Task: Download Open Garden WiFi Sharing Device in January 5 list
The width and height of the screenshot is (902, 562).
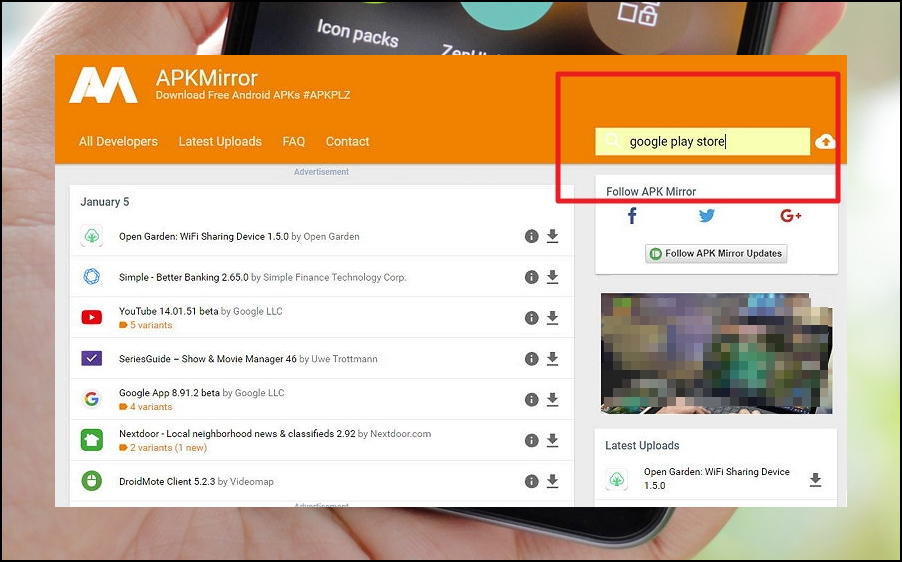Action: (x=552, y=236)
